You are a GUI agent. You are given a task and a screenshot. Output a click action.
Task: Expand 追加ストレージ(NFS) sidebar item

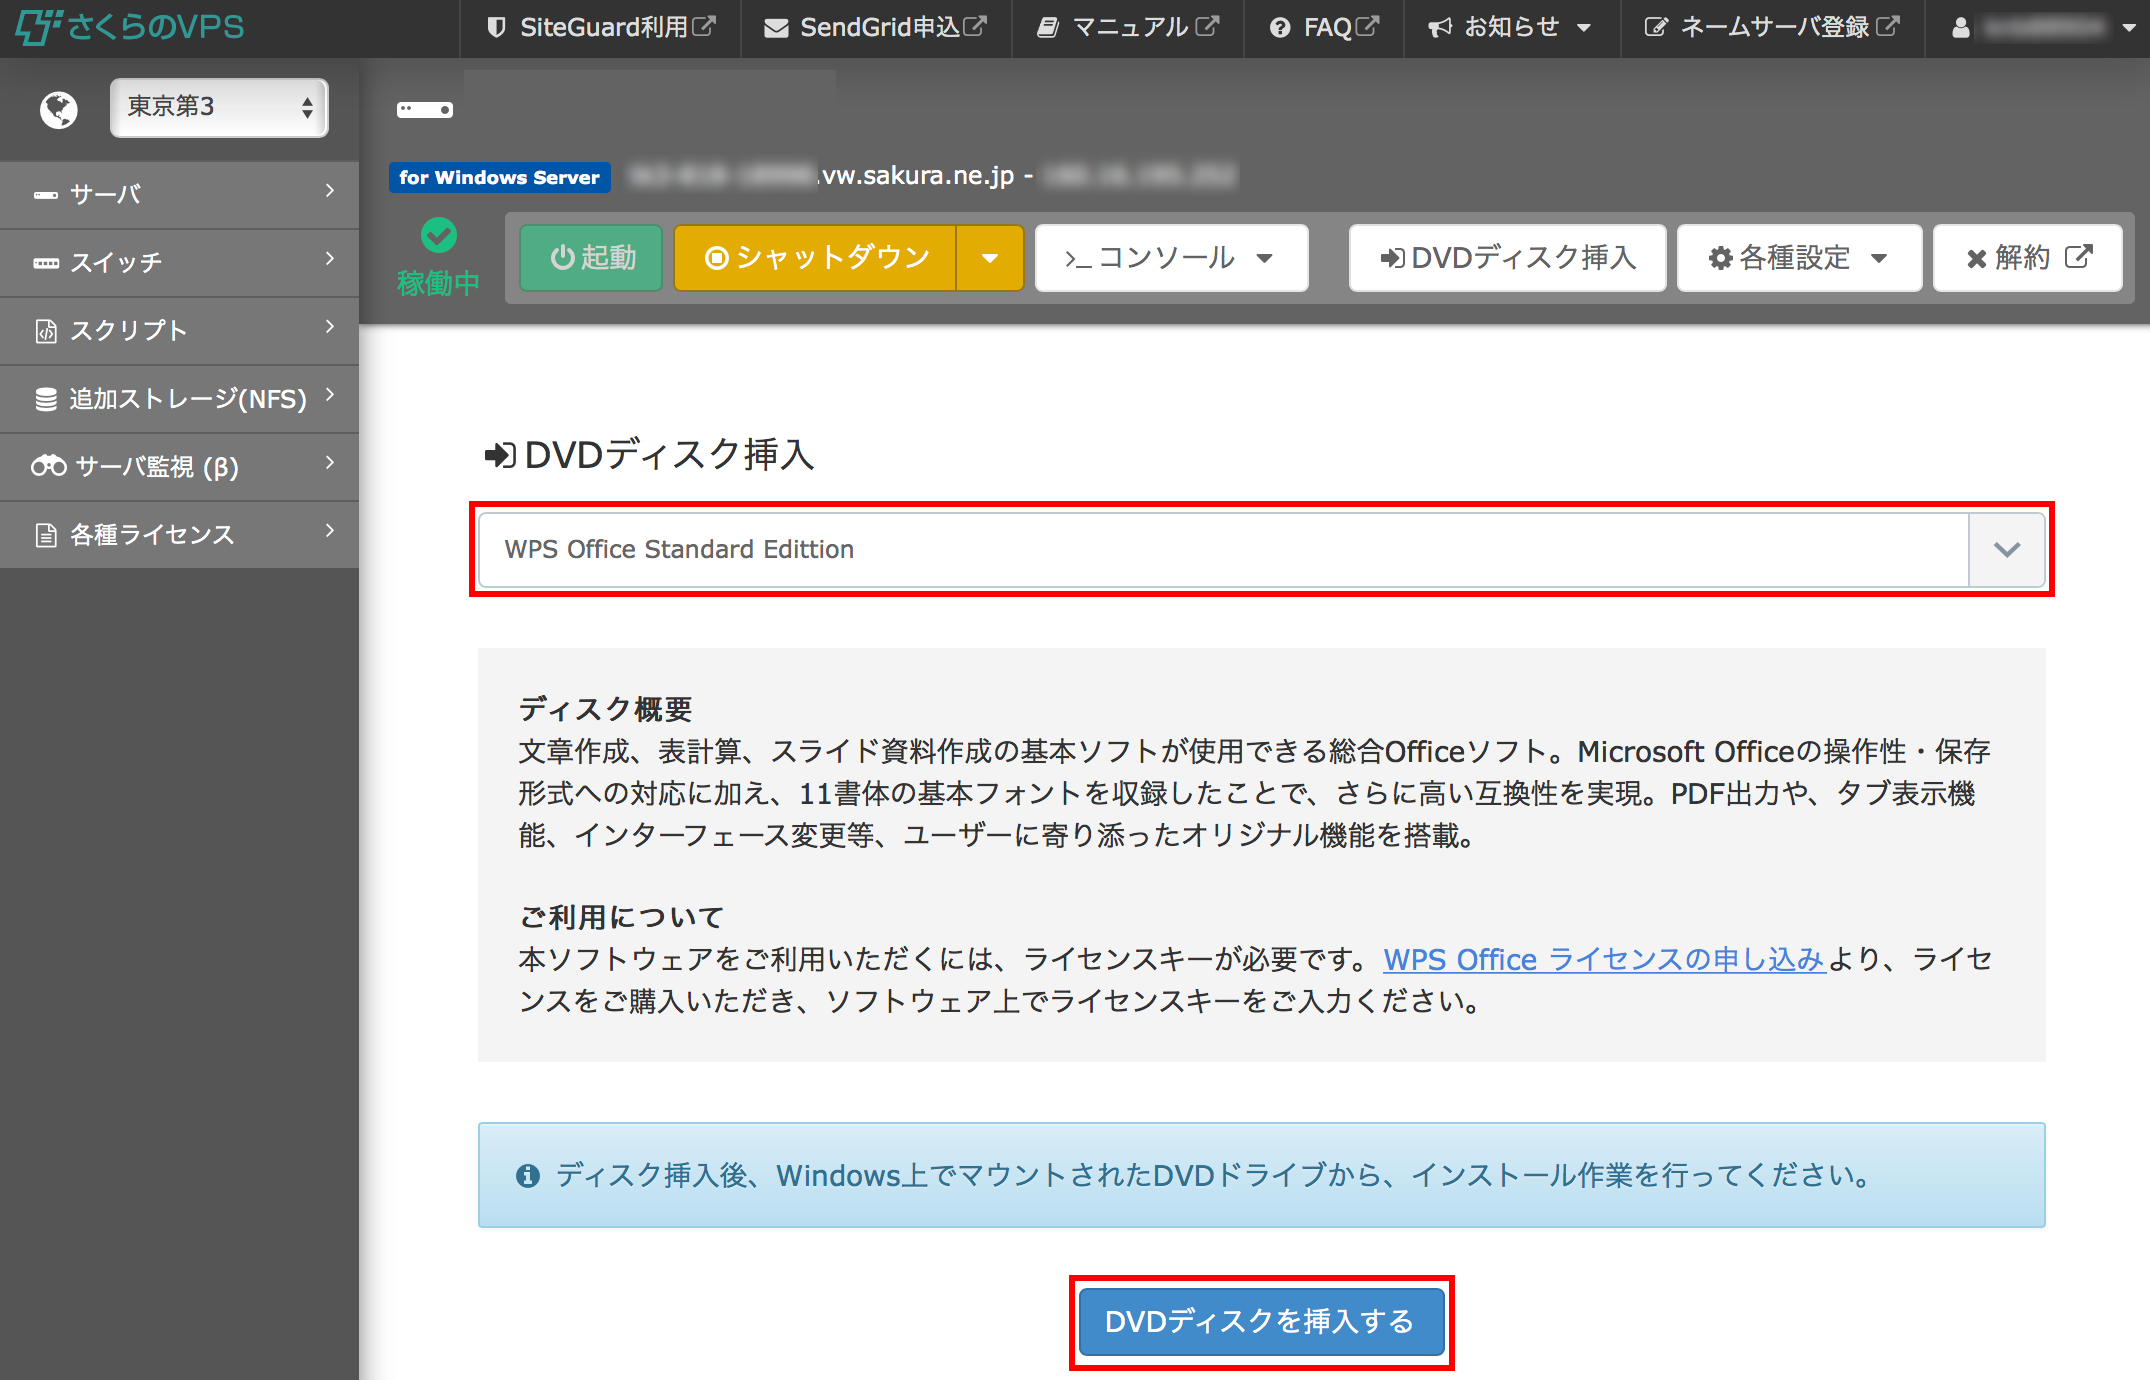coord(179,398)
